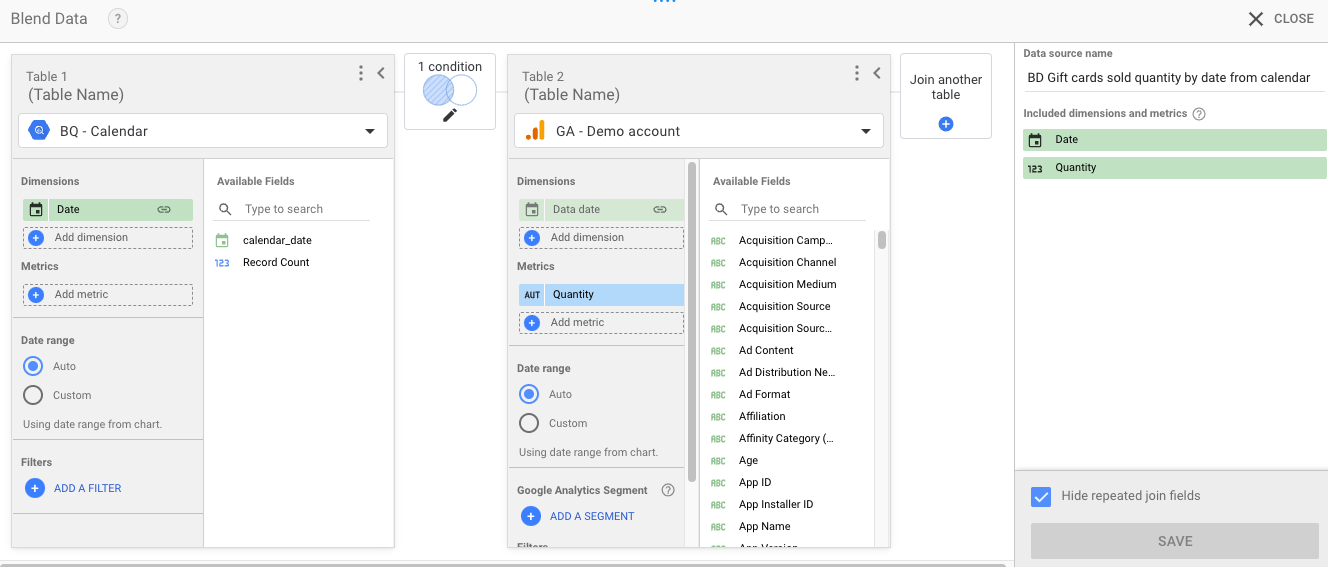The image size is (1328, 567).
Task: Click calendar icon on included Date field
Action: coord(1035,140)
